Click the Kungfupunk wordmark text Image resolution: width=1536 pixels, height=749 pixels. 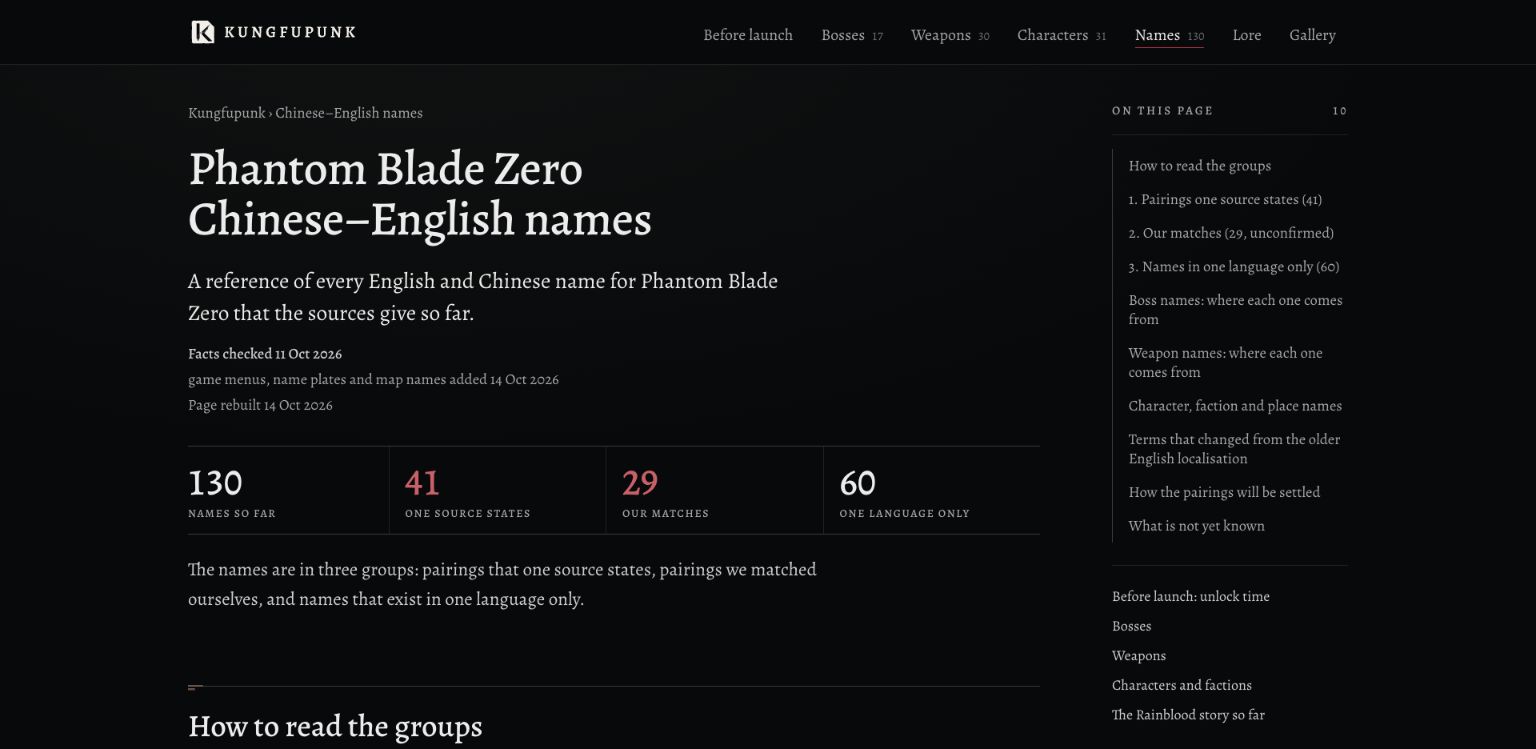tap(290, 32)
